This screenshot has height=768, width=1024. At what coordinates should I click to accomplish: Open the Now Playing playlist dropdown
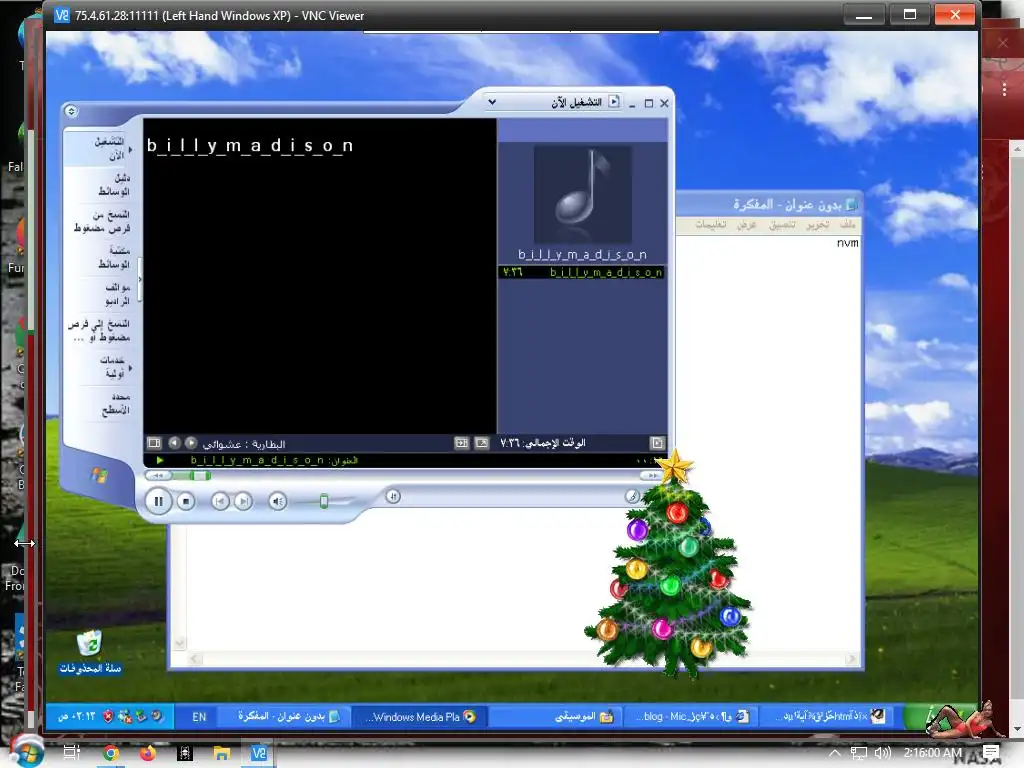(x=492, y=102)
